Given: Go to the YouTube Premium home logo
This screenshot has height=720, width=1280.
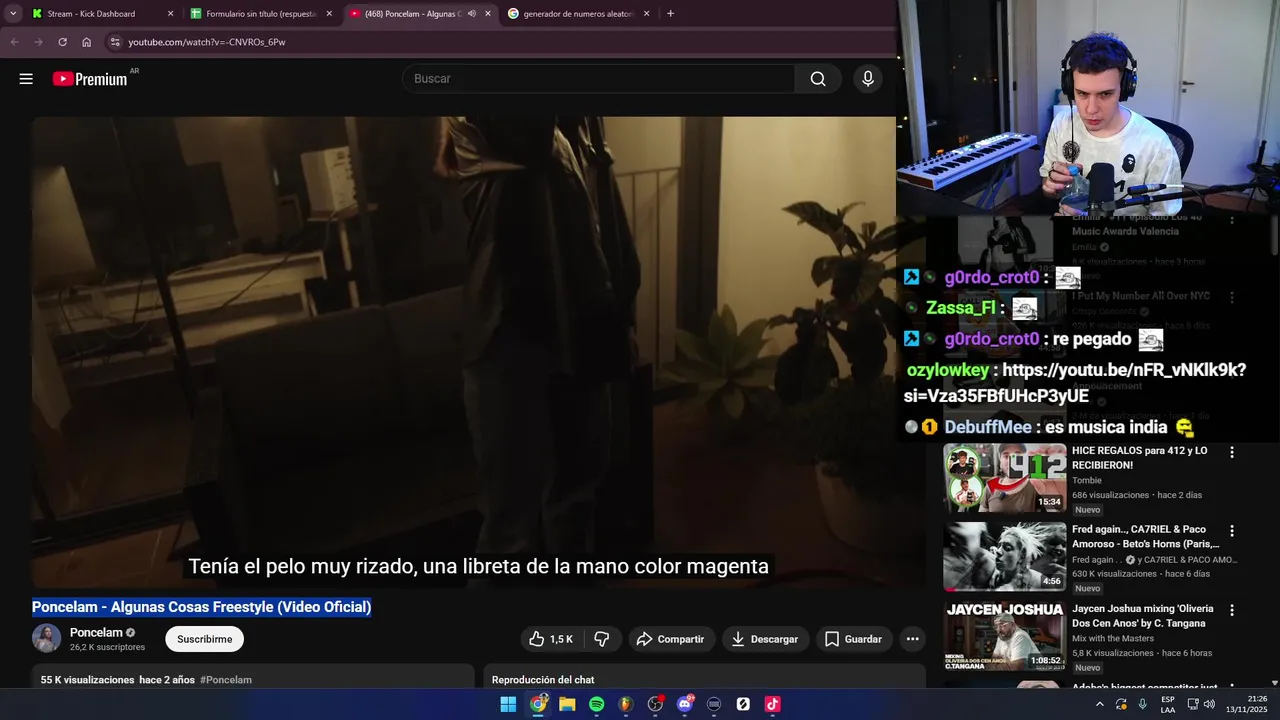Looking at the screenshot, I should pos(90,79).
